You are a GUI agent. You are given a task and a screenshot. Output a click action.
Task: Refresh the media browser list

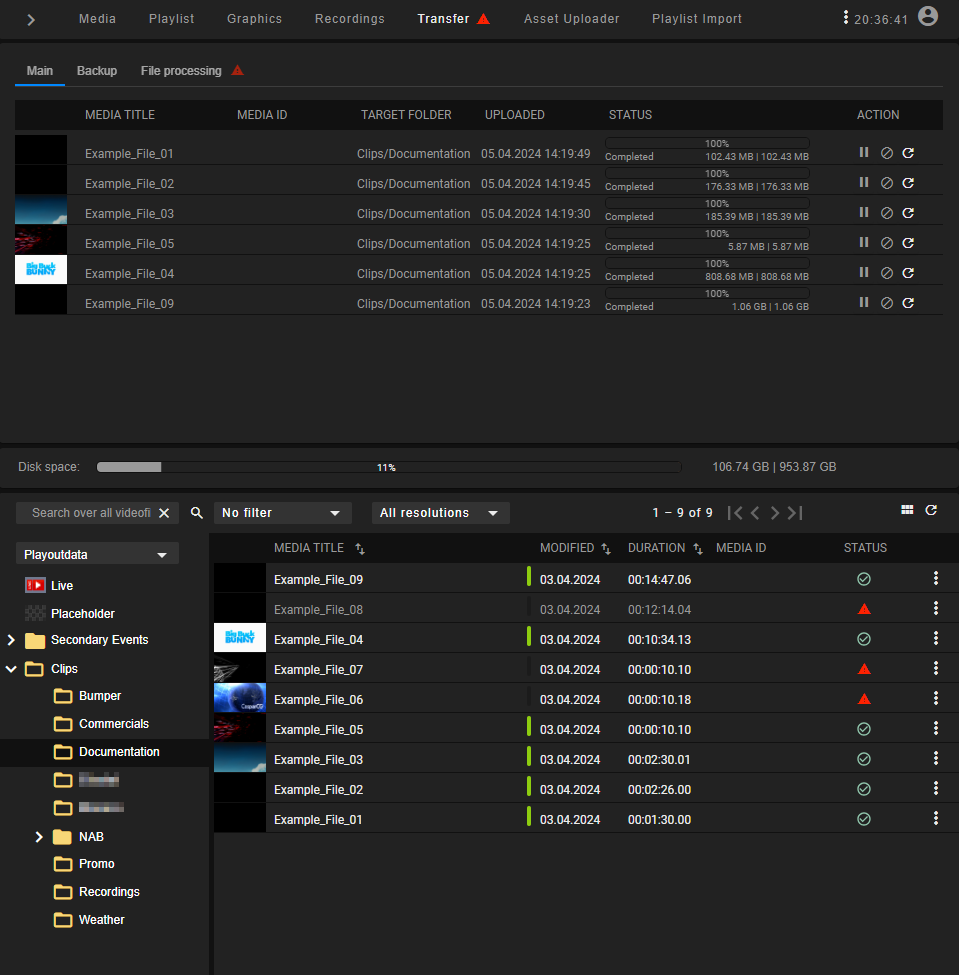point(931,509)
